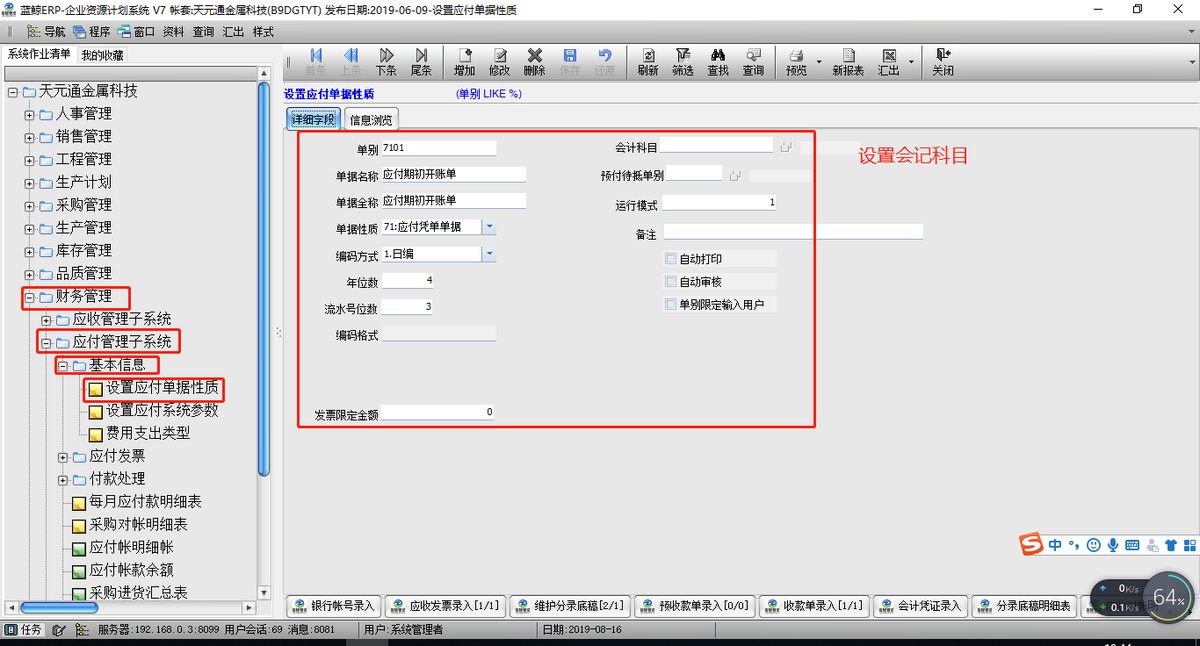Switch to 收款单录入[1/1] window button
The height and width of the screenshot is (646, 1200).
(813, 606)
